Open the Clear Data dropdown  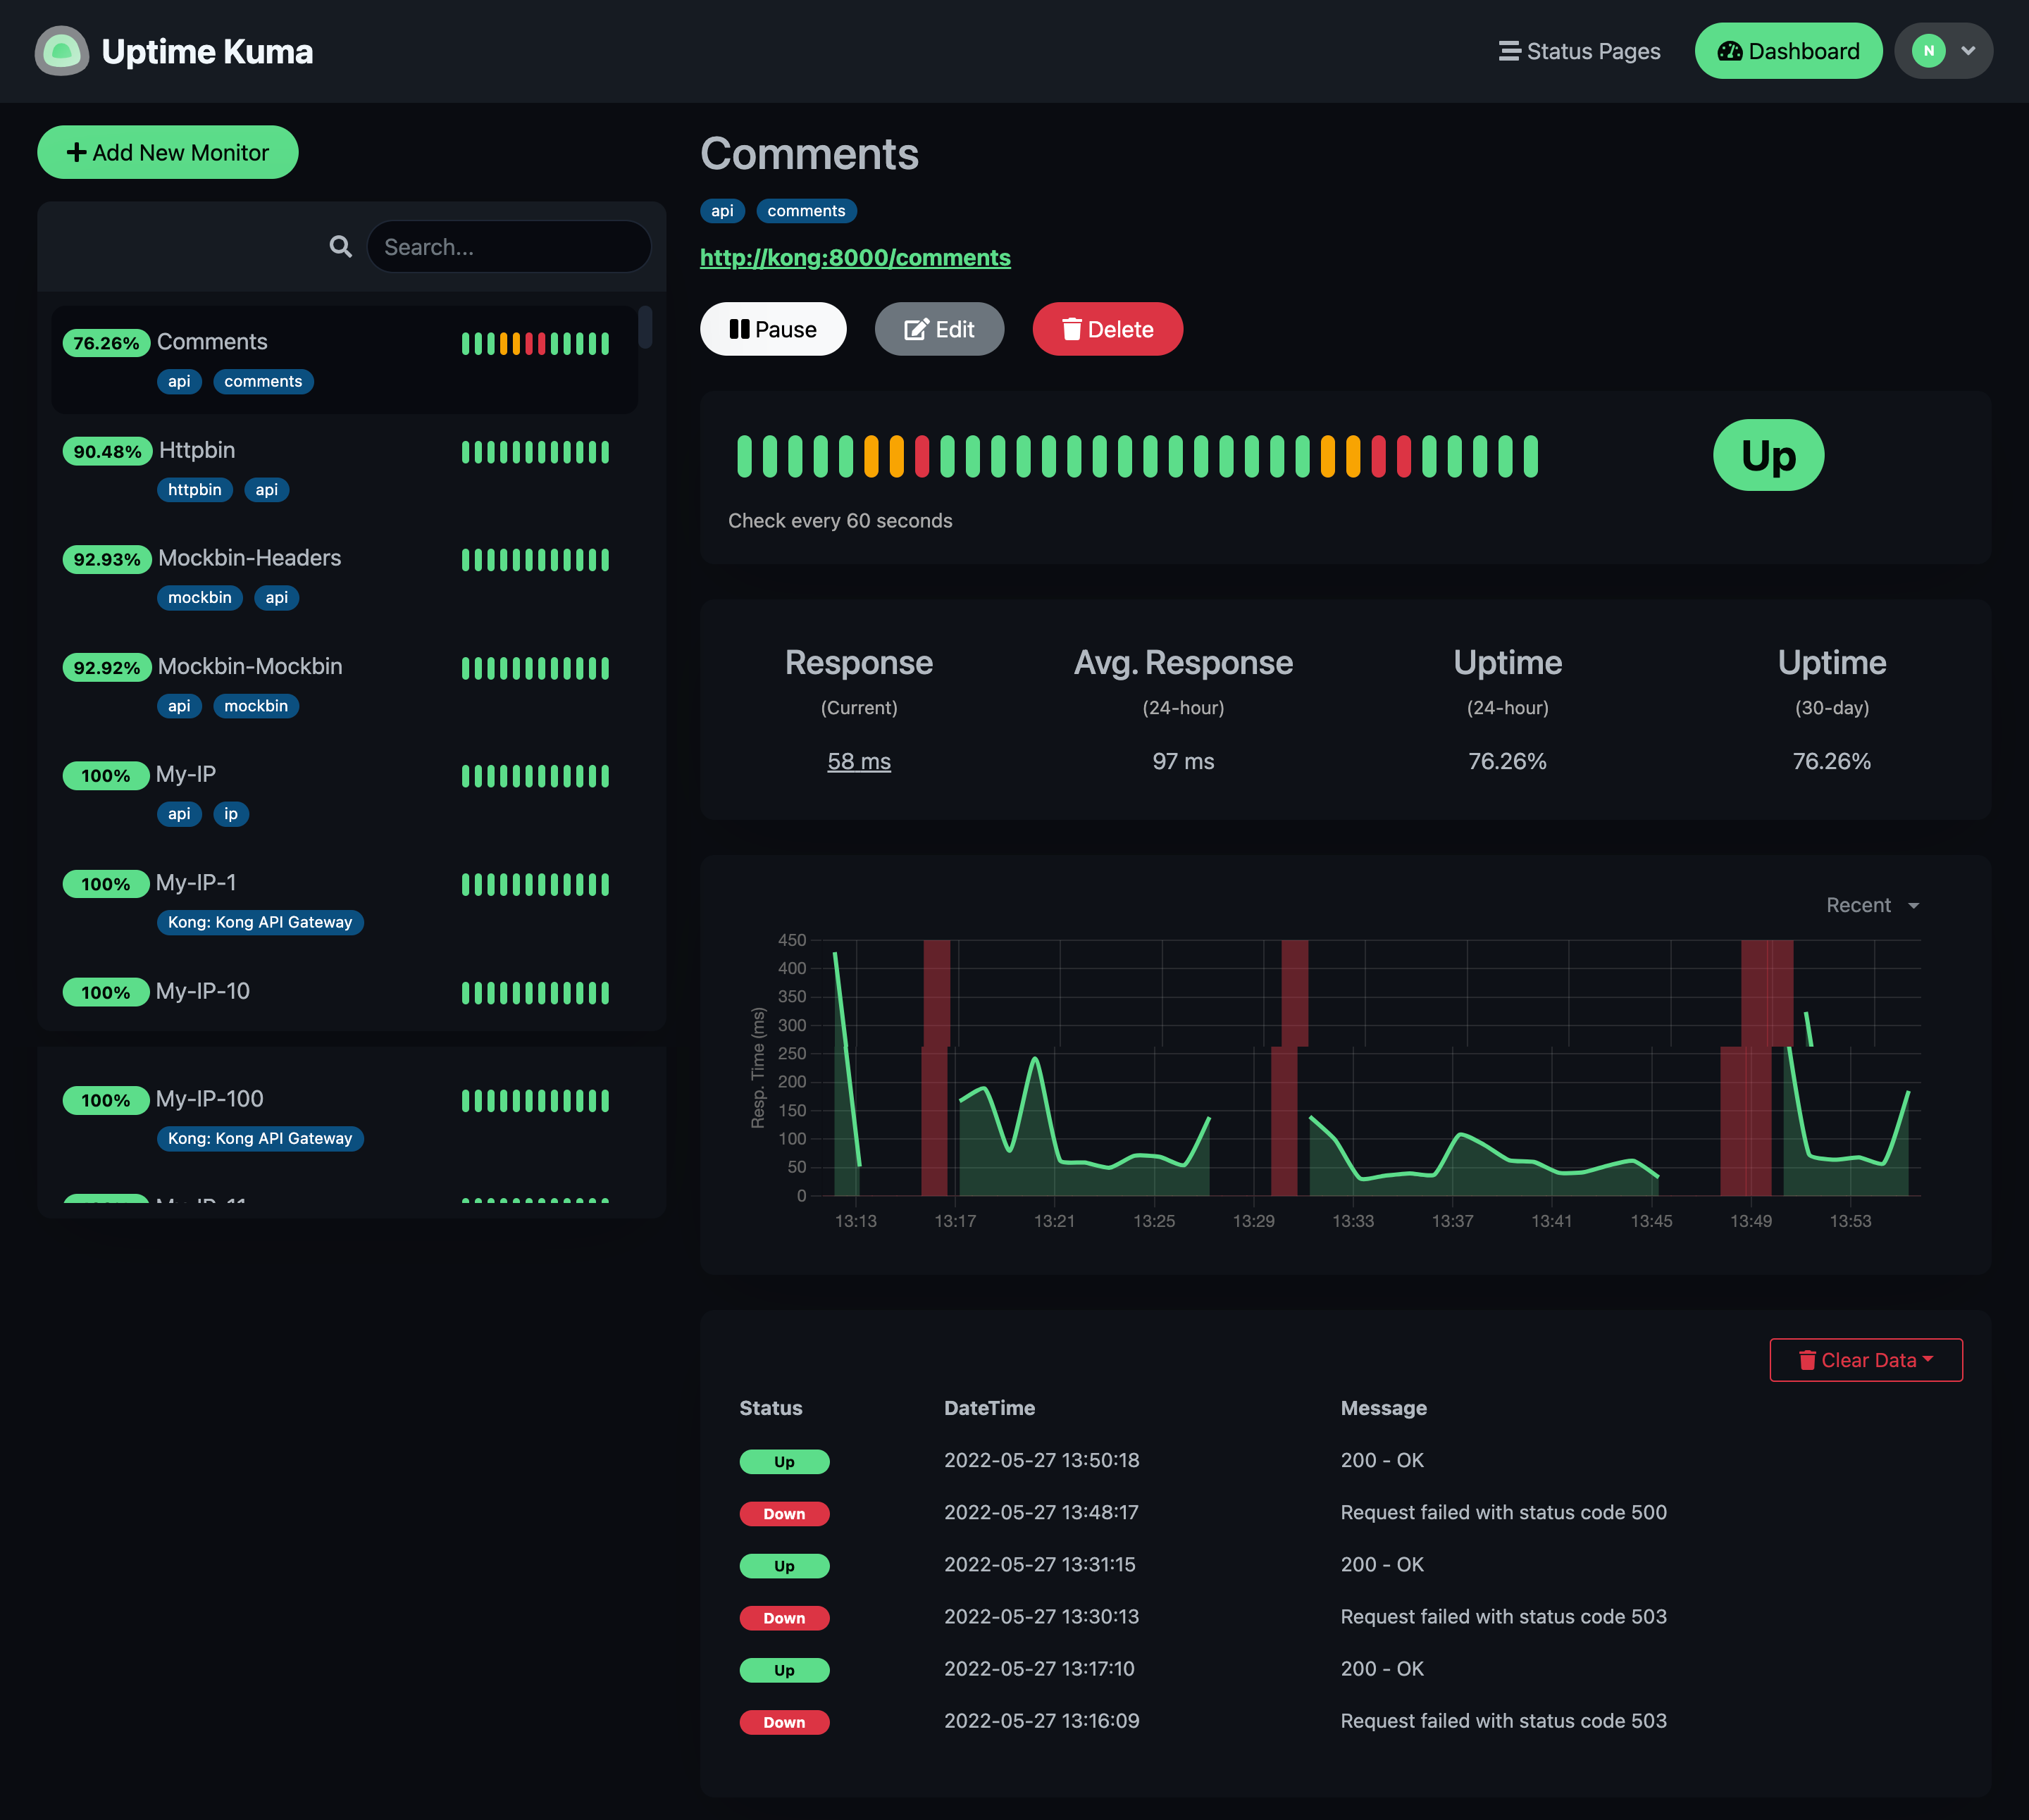click(1866, 1360)
